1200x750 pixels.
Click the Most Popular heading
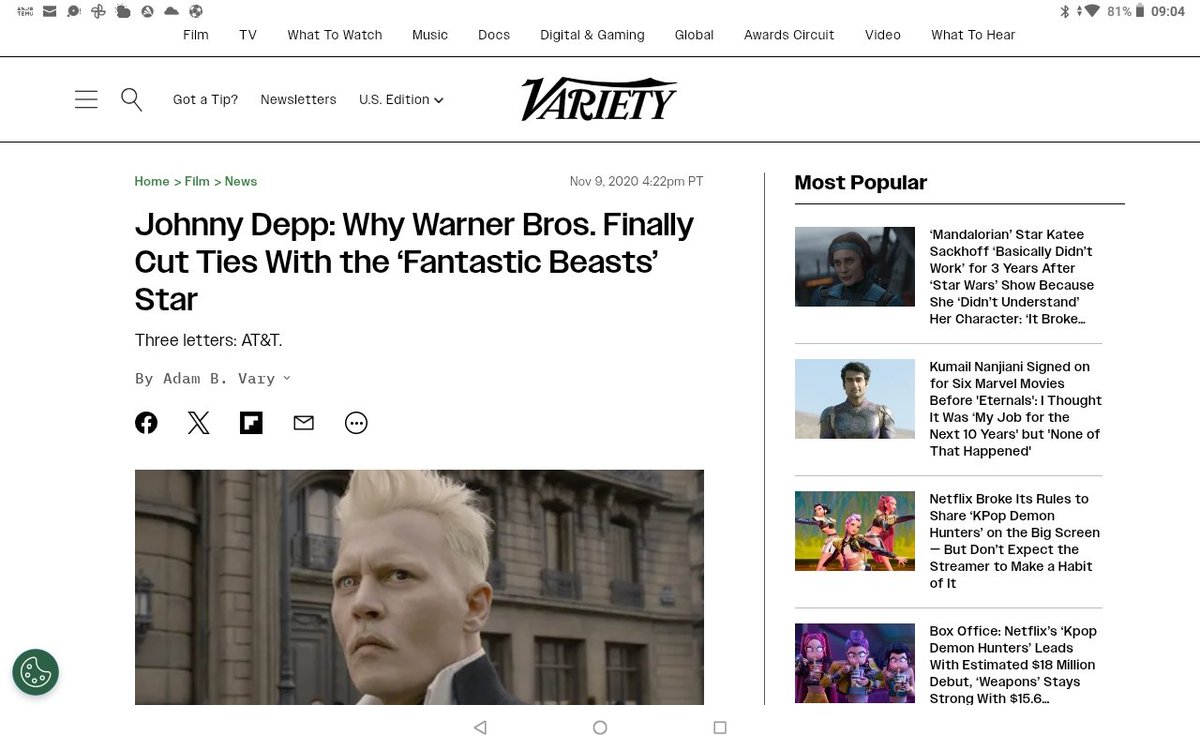coord(860,182)
